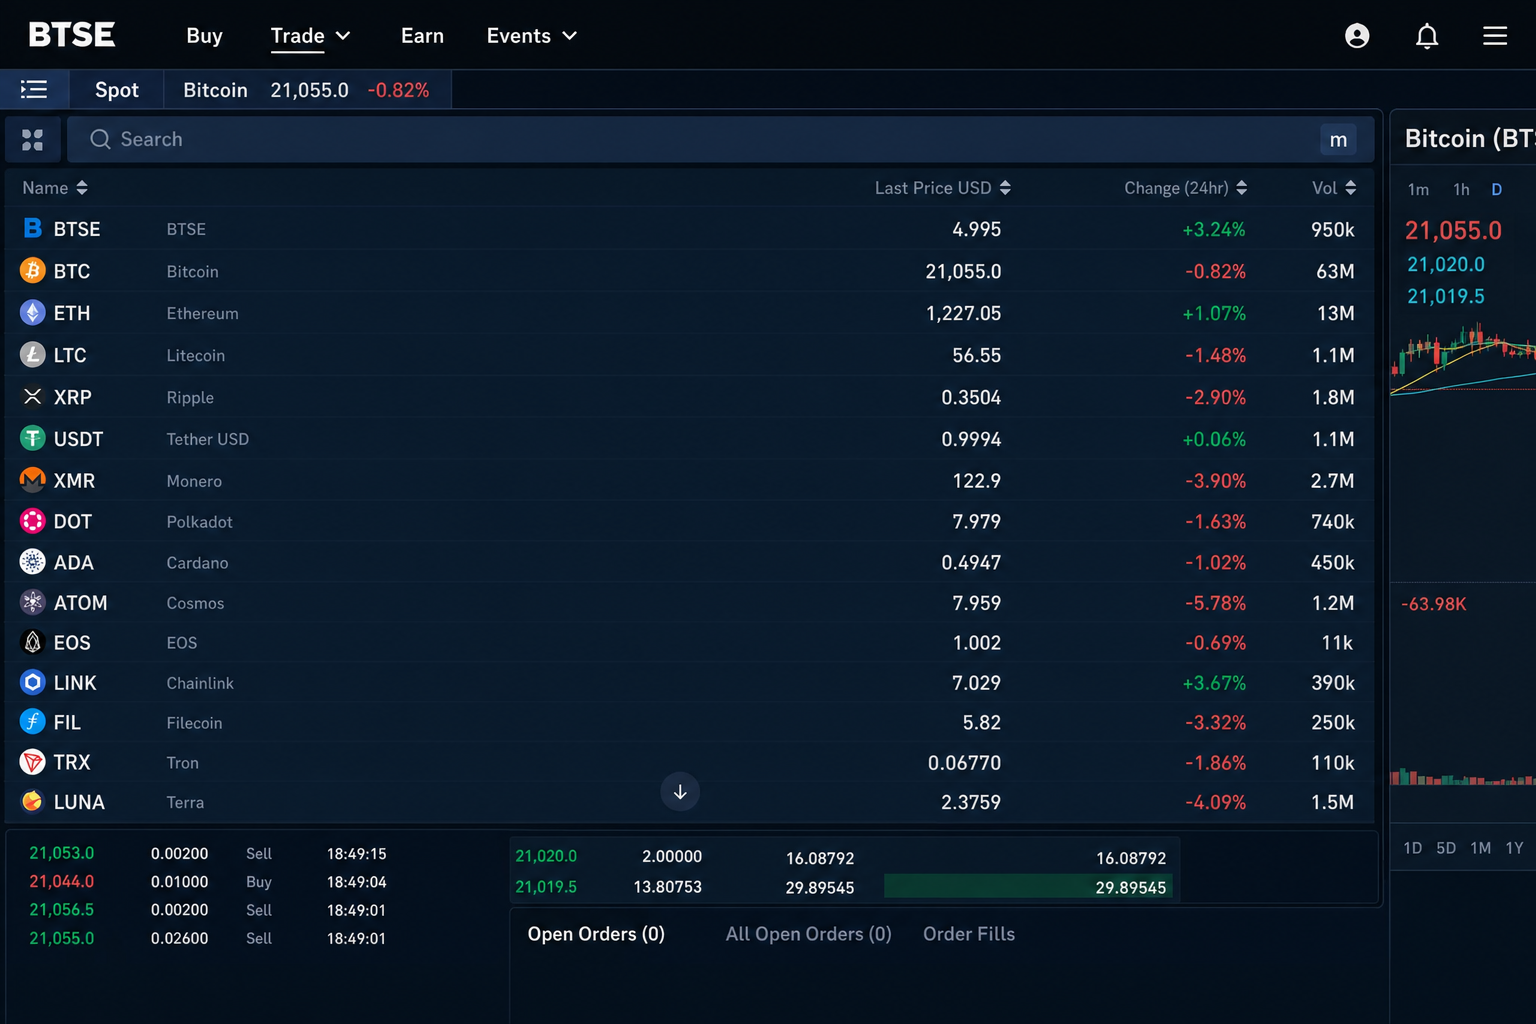Switch to the grid view icon
1536x1024 pixels.
click(x=33, y=140)
